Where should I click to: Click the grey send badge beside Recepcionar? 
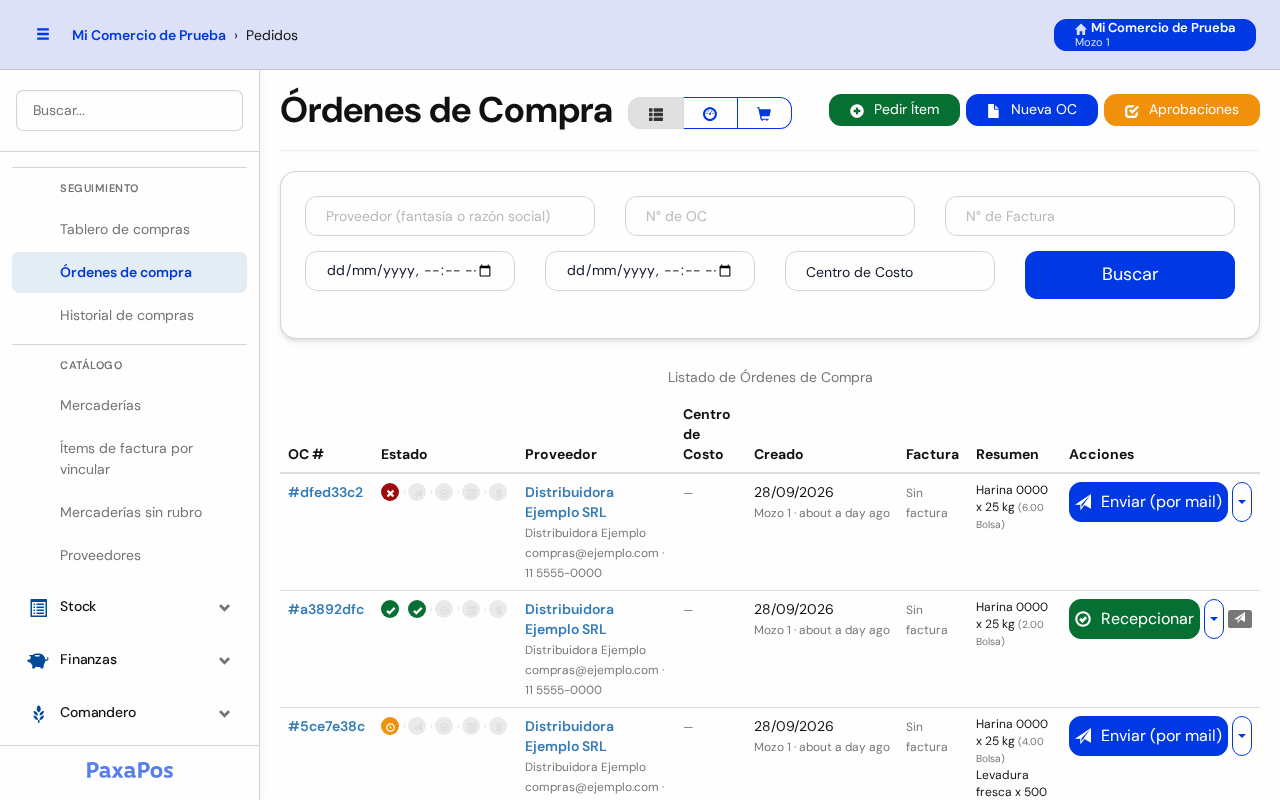pos(1240,619)
